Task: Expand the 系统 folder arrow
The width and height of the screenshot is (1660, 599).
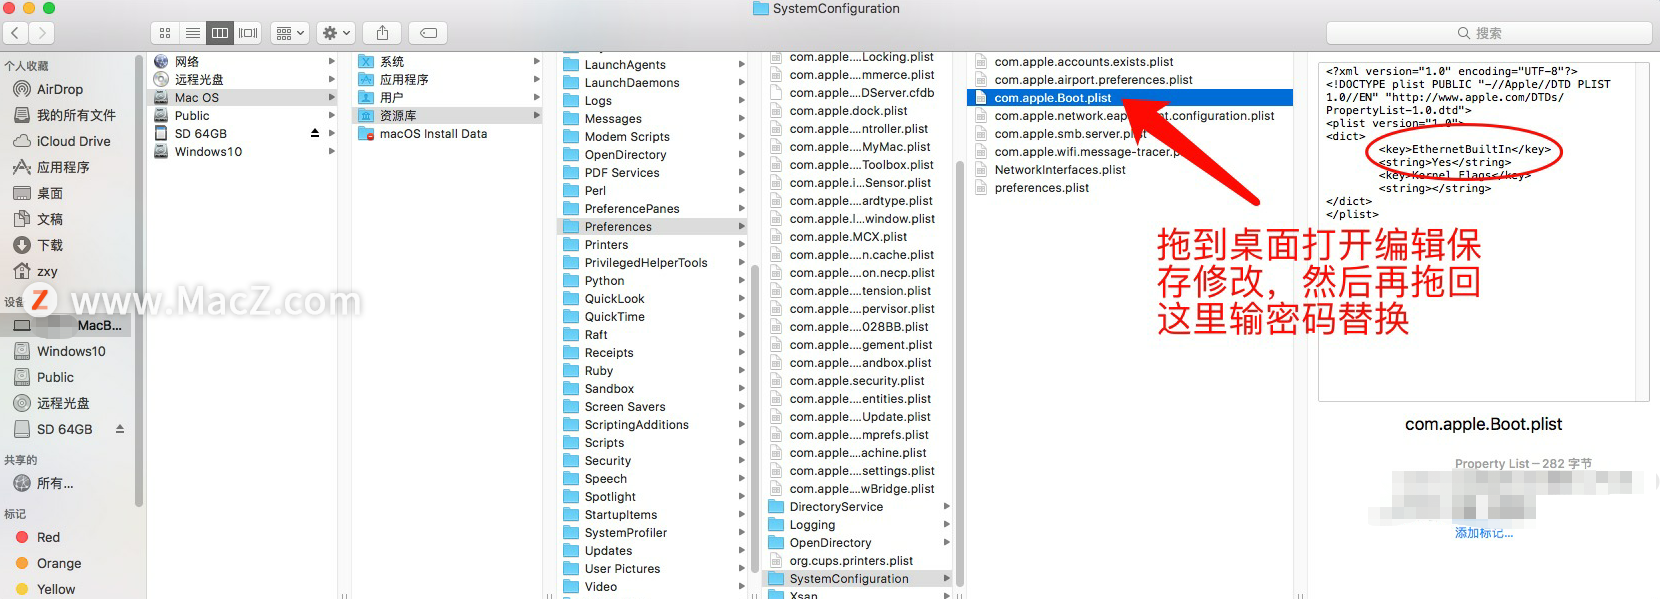Action: pyautogui.click(x=537, y=61)
